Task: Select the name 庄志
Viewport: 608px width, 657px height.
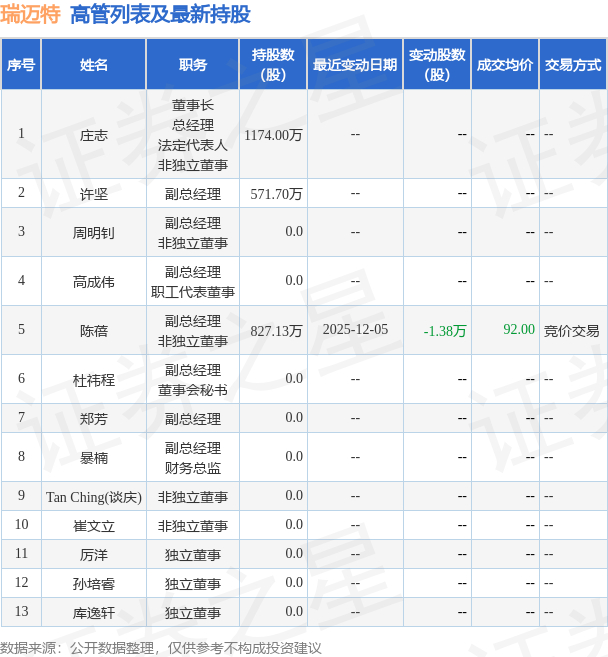Action: 94,135
